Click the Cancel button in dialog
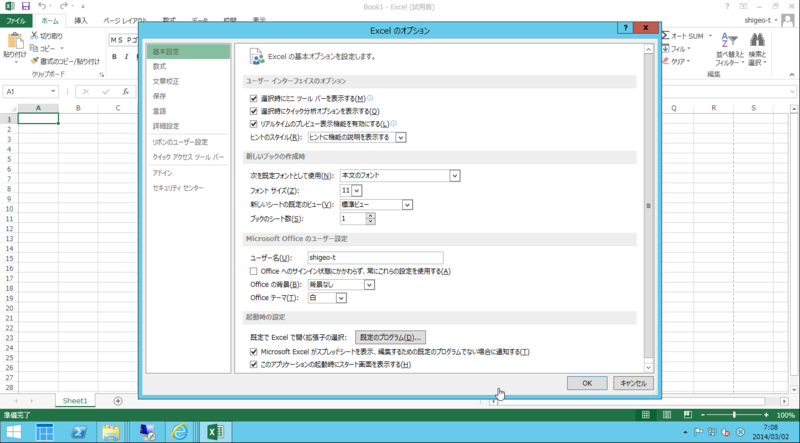Image resolution: width=800 pixels, height=443 pixels. [x=633, y=383]
